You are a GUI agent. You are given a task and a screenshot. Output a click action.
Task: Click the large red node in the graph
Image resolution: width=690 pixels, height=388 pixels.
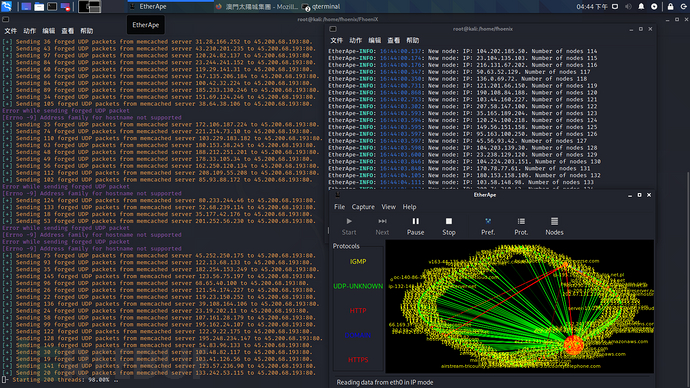click(573, 345)
